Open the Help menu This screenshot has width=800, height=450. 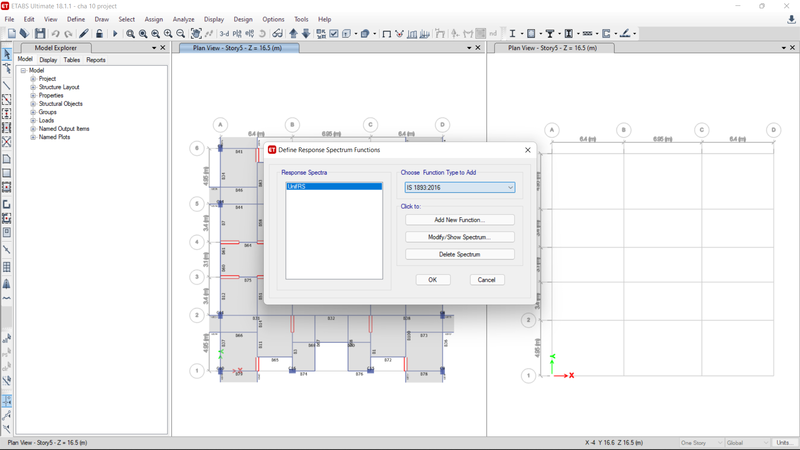[x=324, y=19]
